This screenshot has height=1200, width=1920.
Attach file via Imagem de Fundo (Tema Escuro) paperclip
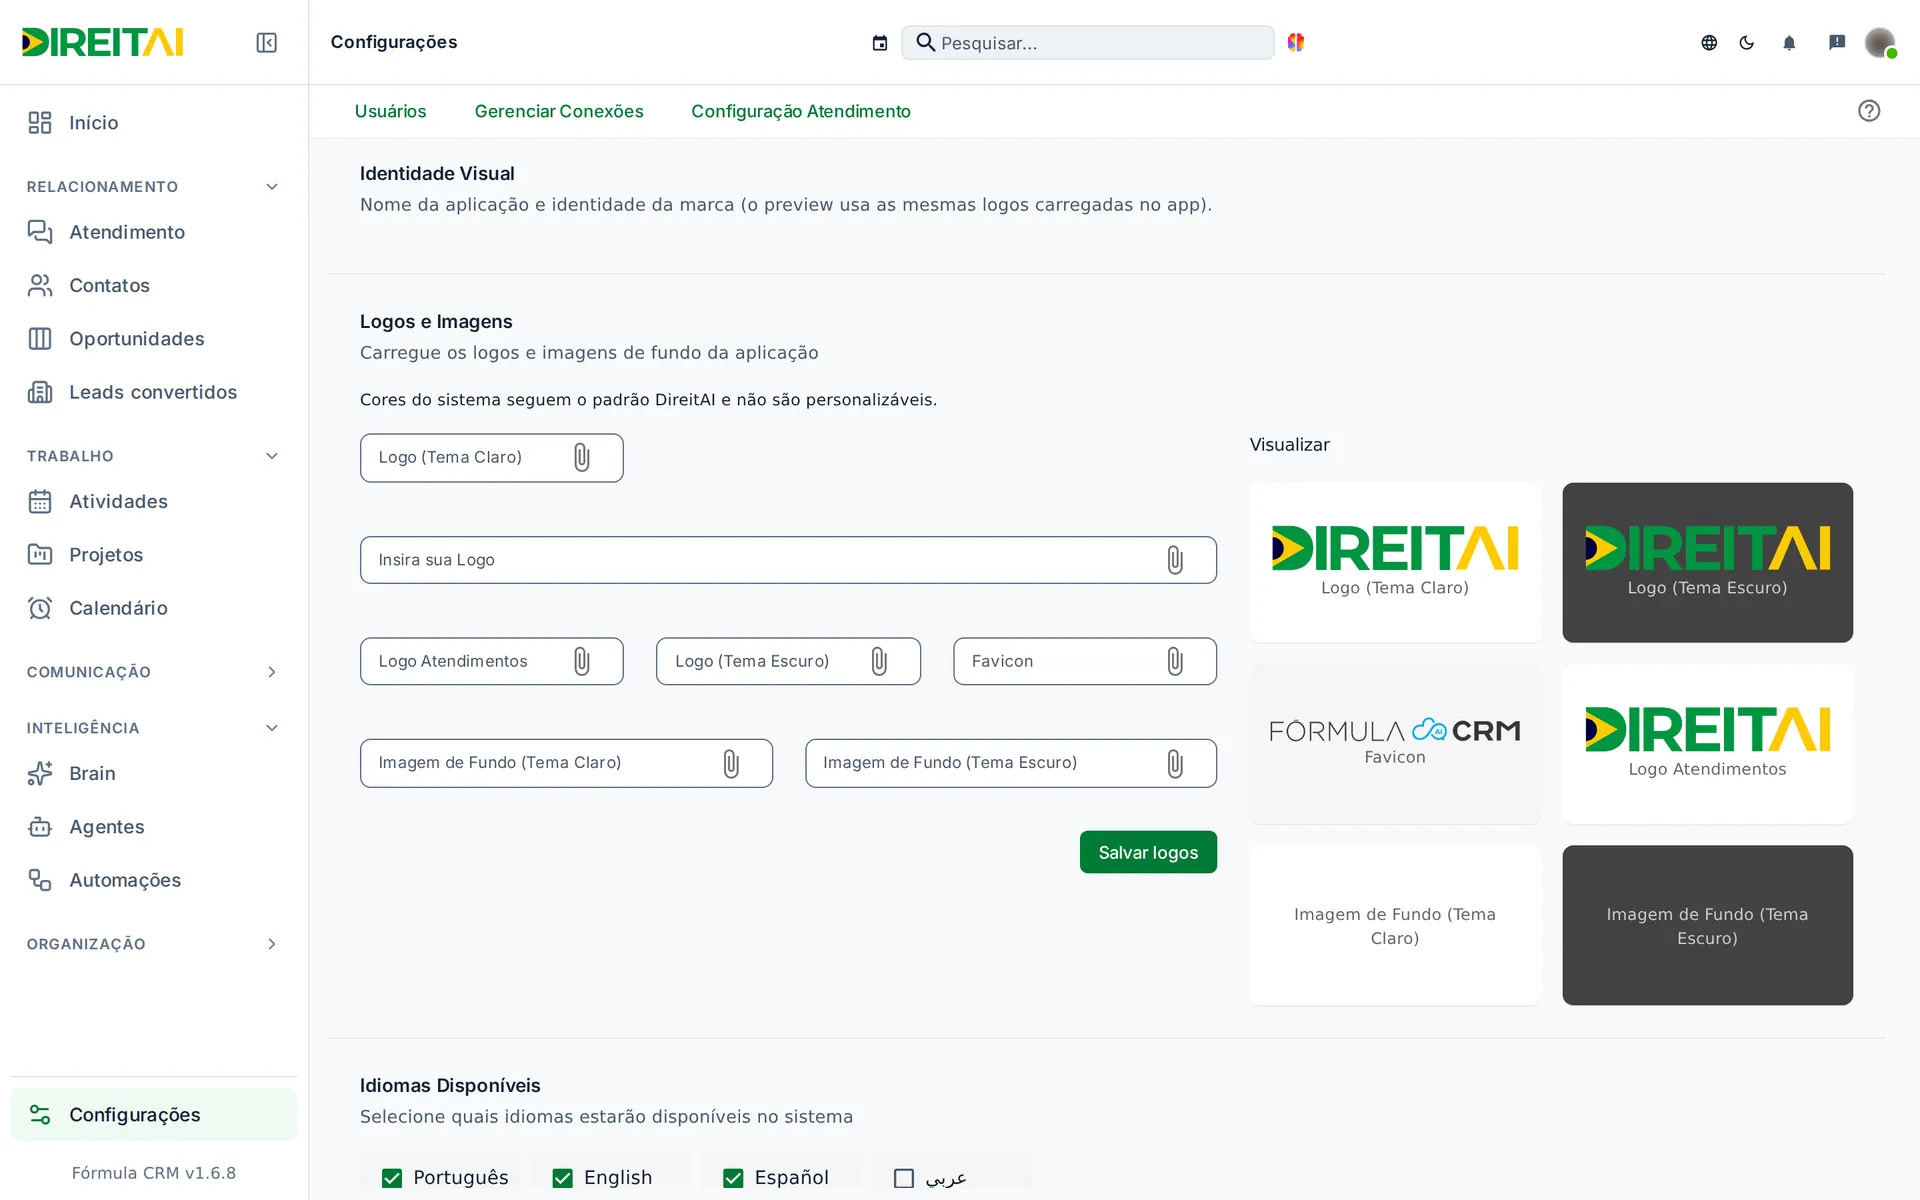(1175, 764)
